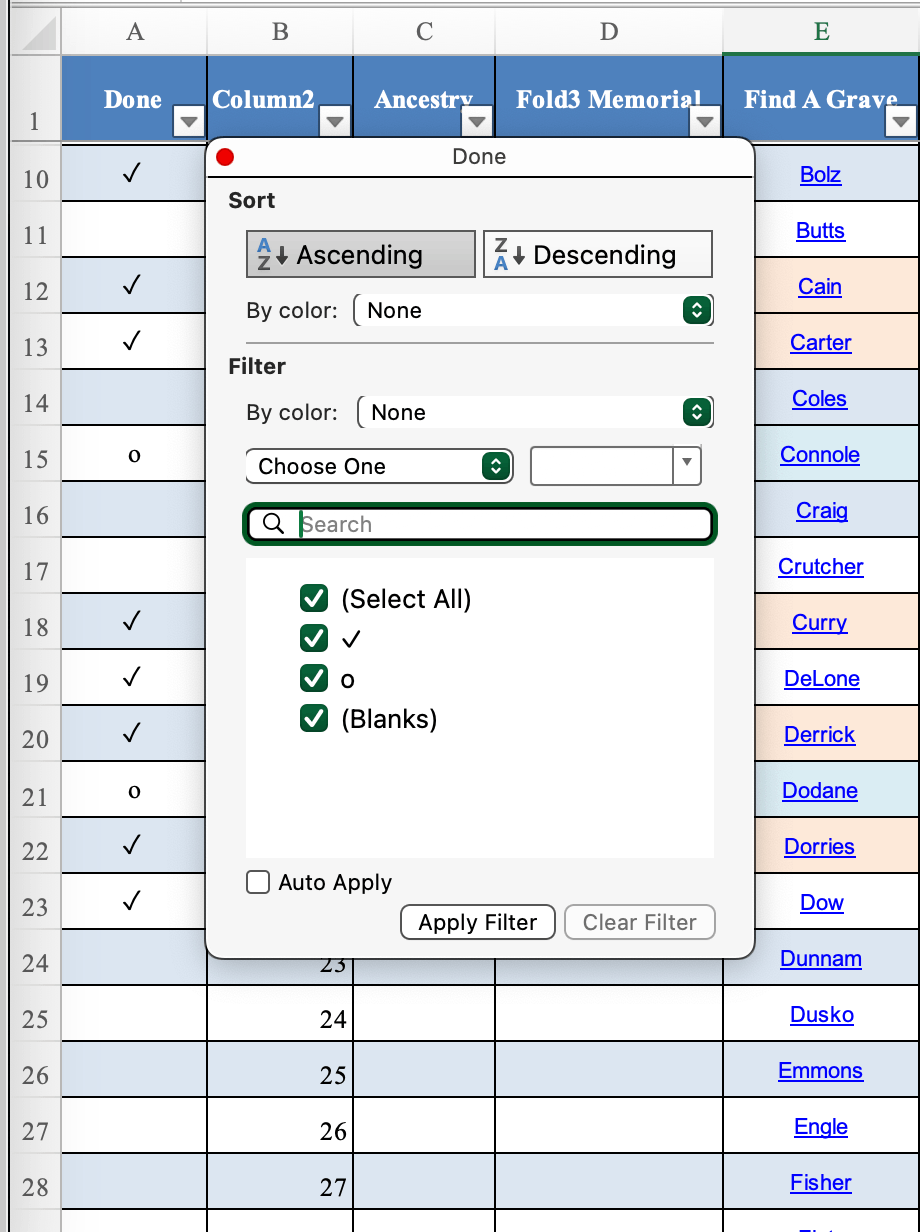
Task: Open the Done column filter arrow
Action: [188, 122]
